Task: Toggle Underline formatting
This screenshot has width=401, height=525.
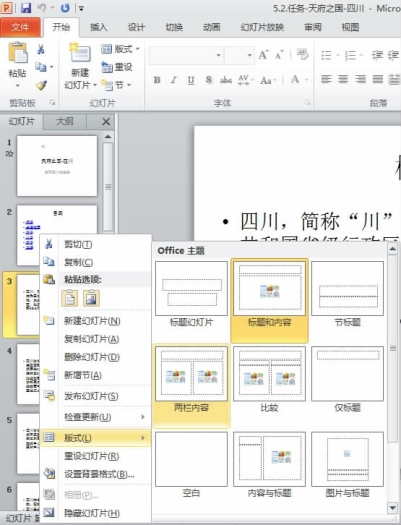Action: point(191,80)
